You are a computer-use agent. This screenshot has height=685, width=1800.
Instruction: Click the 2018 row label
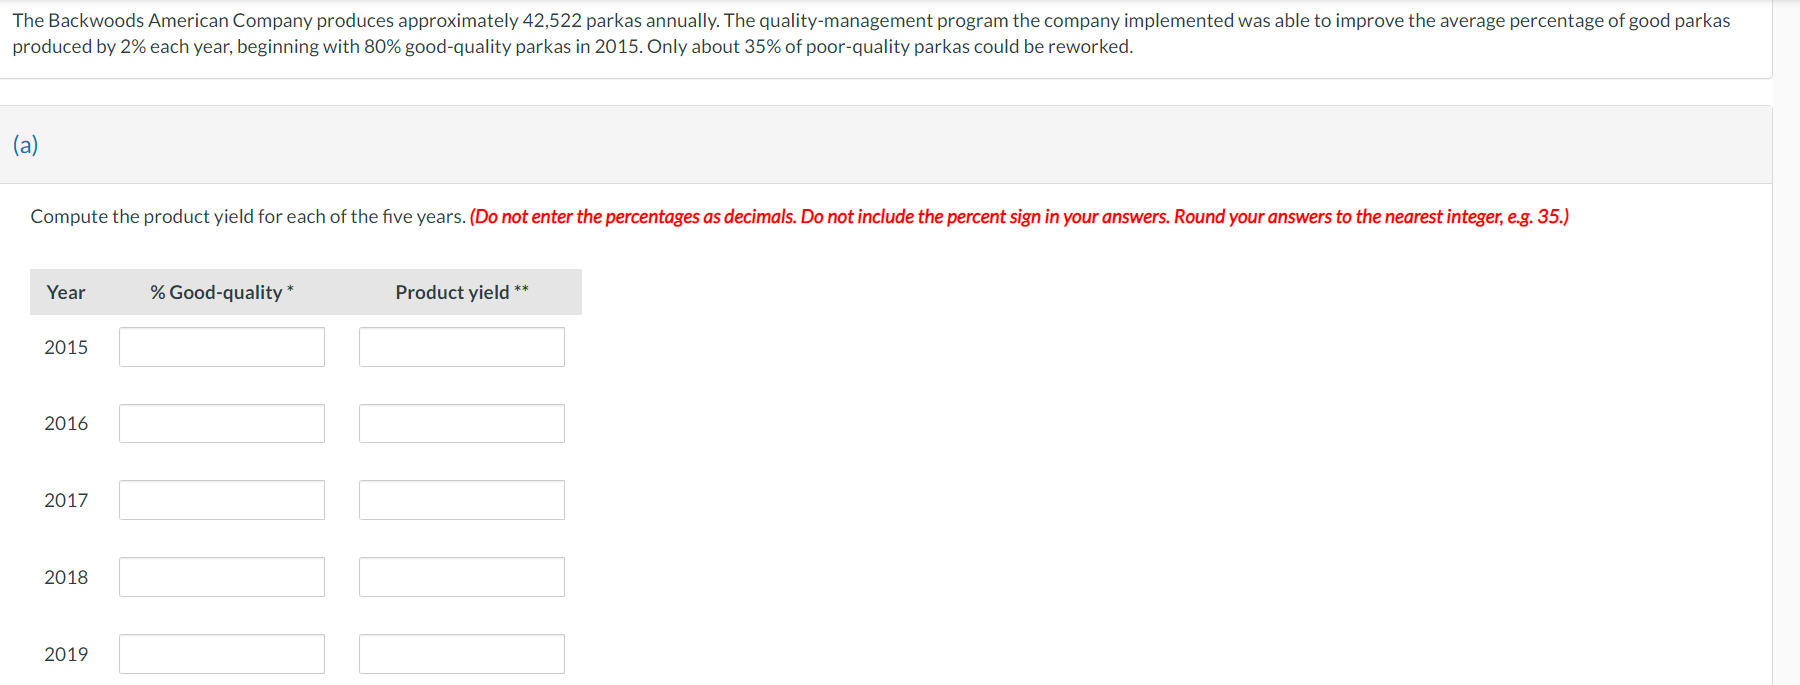[x=66, y=577]
